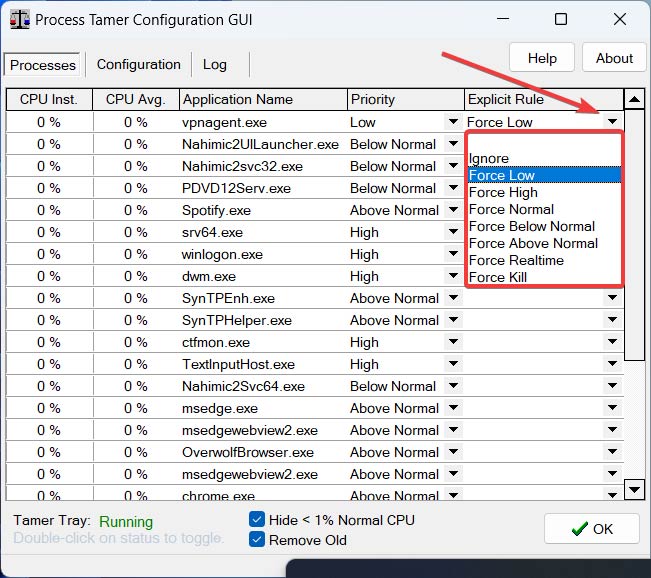Screen dimensions: 651x578
Task: Click the Help button
Action: click(x=542, y=58)
